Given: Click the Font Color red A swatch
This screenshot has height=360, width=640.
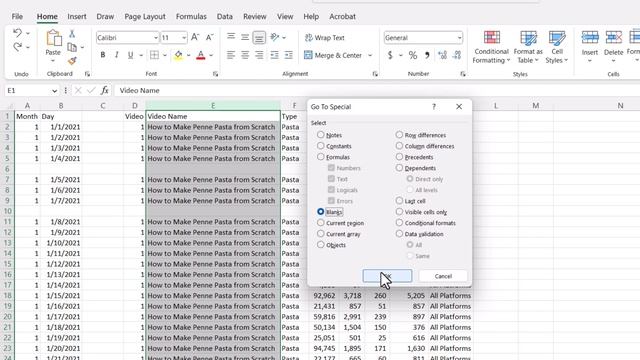Looking at the screenshot, I should [201, 55].
